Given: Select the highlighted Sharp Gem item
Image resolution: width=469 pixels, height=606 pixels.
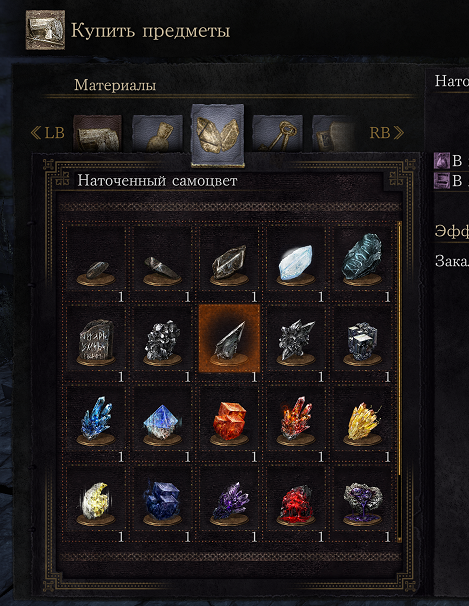Looking at the screenshot, I should coord(229,338).
